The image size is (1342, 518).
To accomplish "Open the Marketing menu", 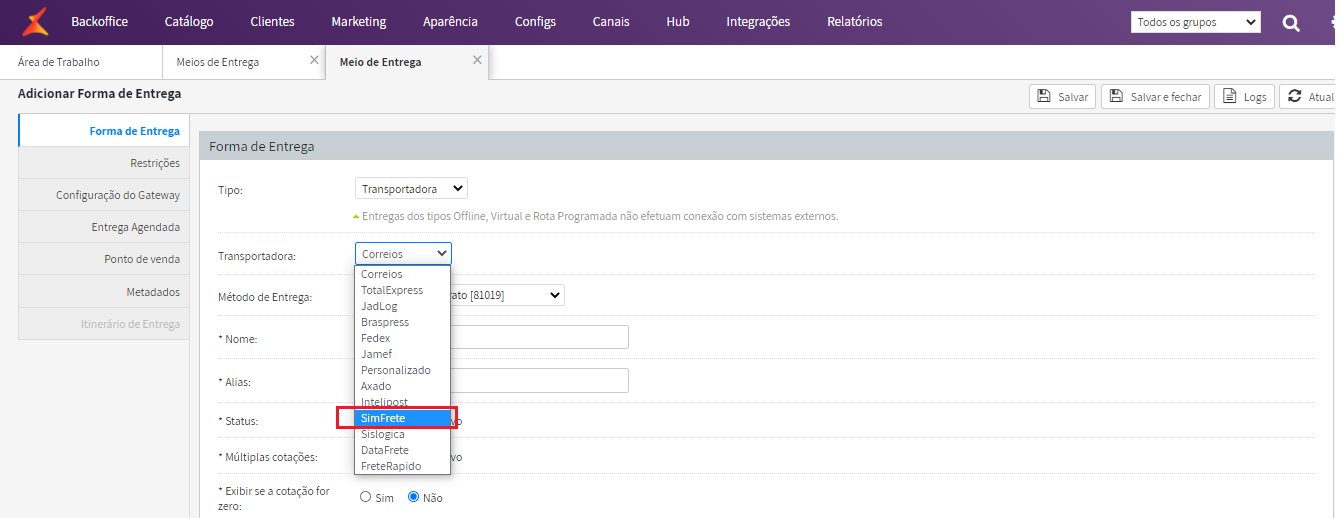I will 358,21.
